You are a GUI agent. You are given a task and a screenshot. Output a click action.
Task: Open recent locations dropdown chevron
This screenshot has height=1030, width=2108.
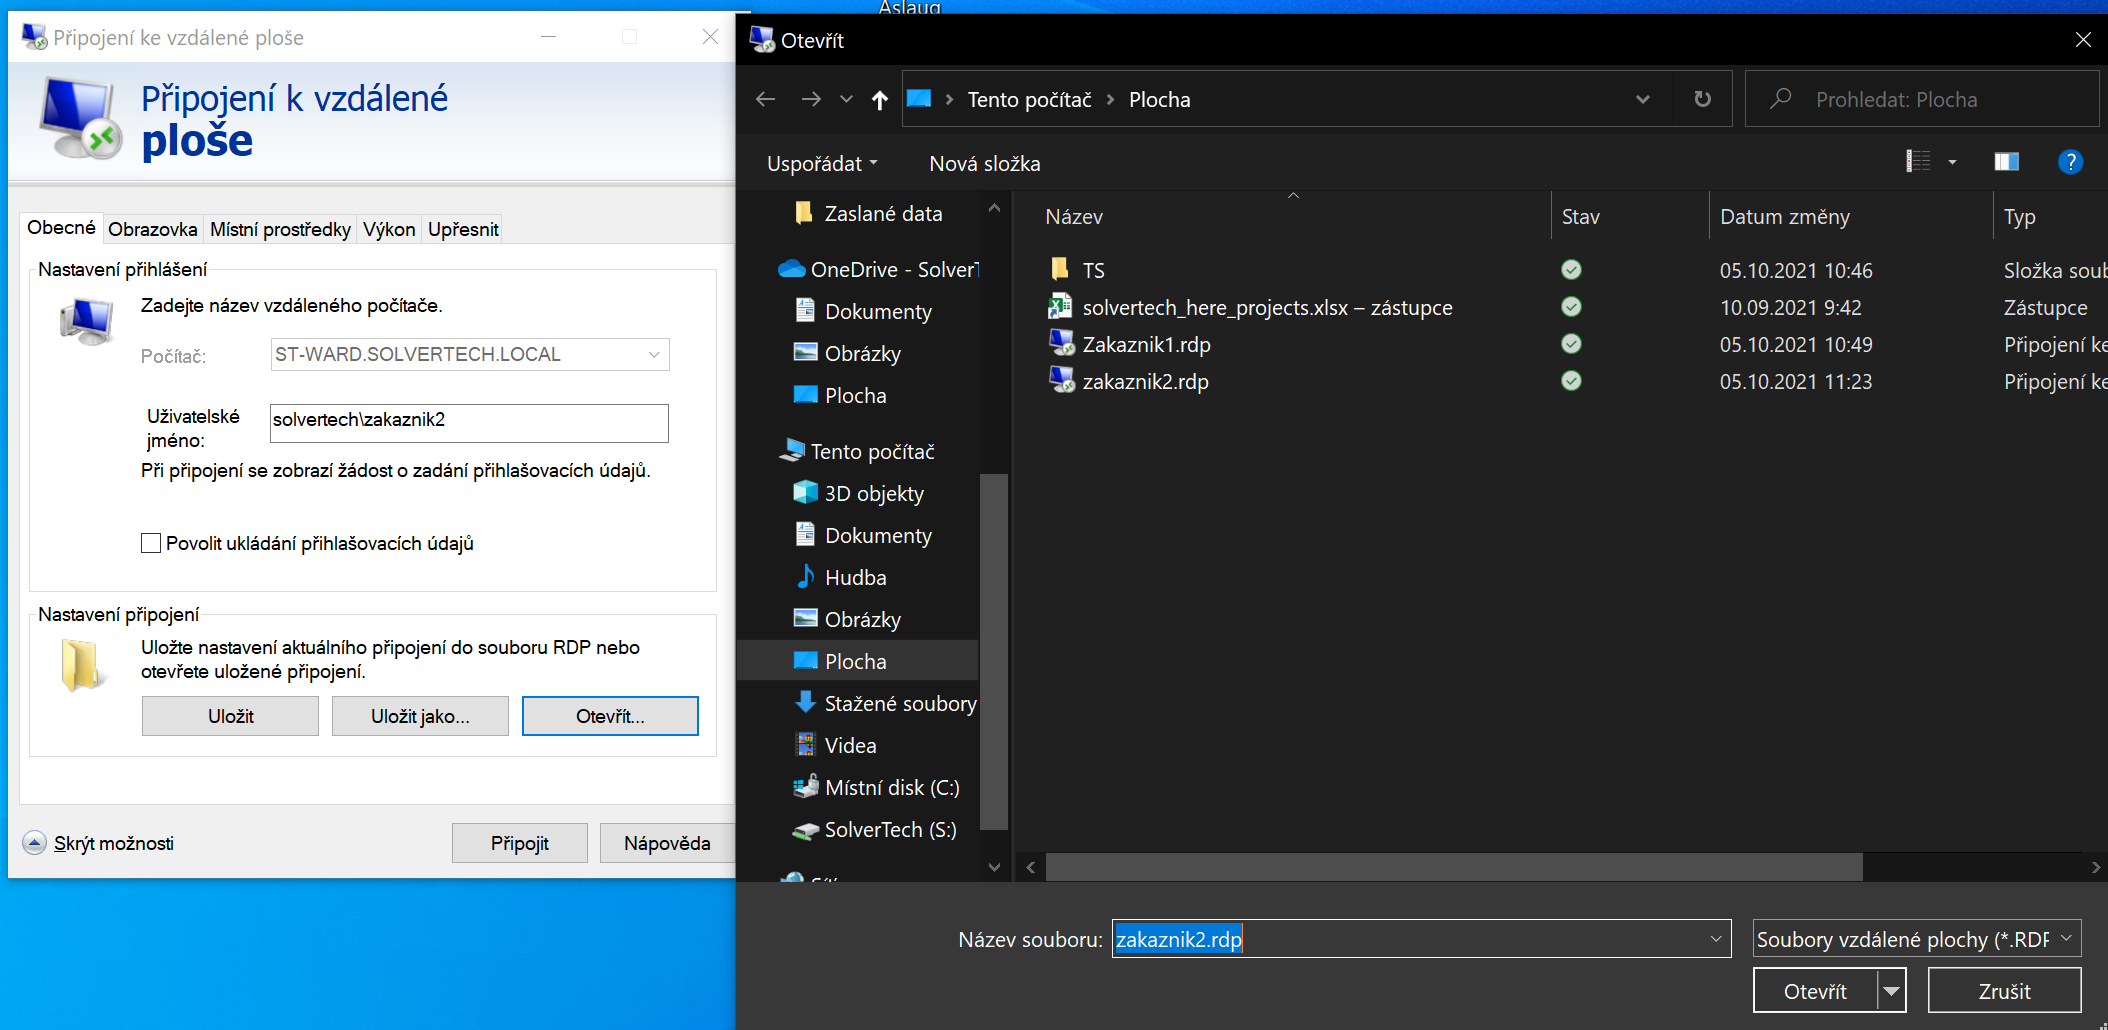847,99
